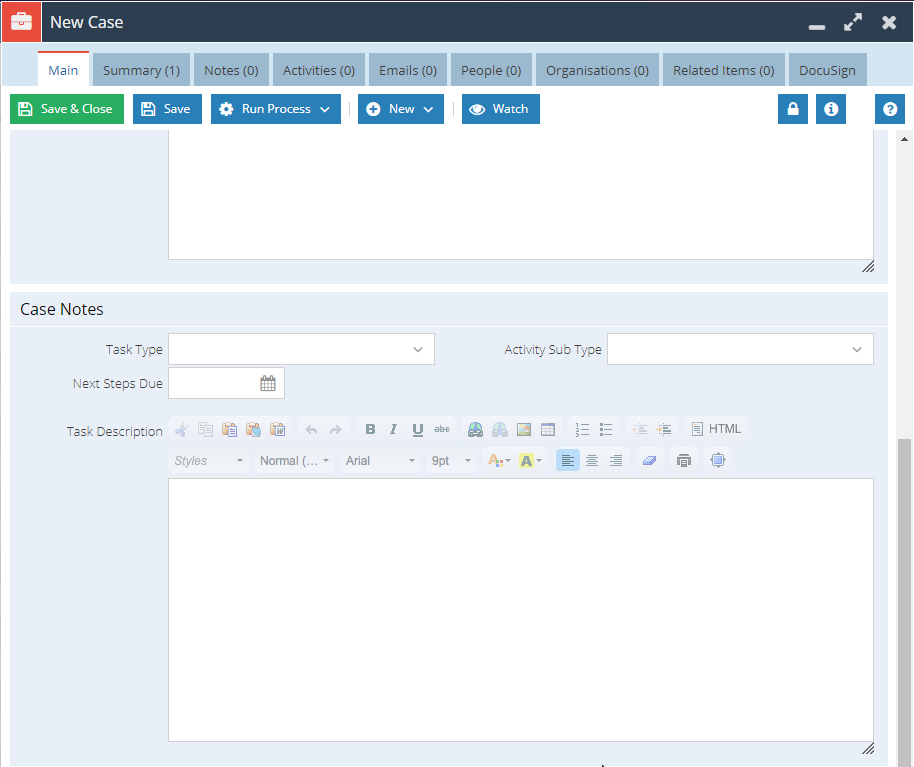The width and height of the screenshot is (914, 767).
Task: Open the Summary (1) tab
Action: tap(141, 70)
